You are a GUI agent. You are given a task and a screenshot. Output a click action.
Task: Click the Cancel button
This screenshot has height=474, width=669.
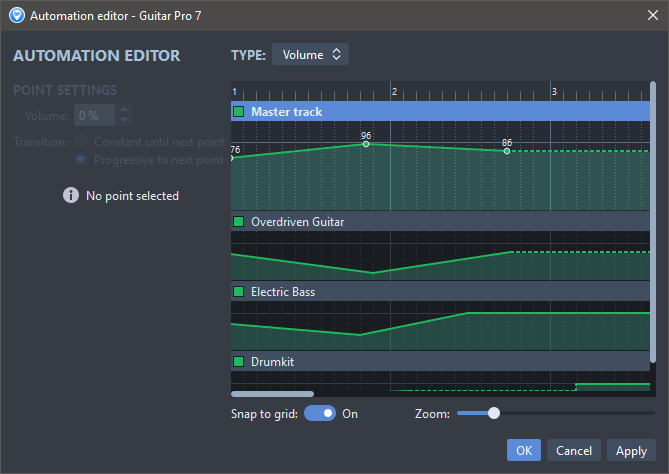tap(573, 450)
